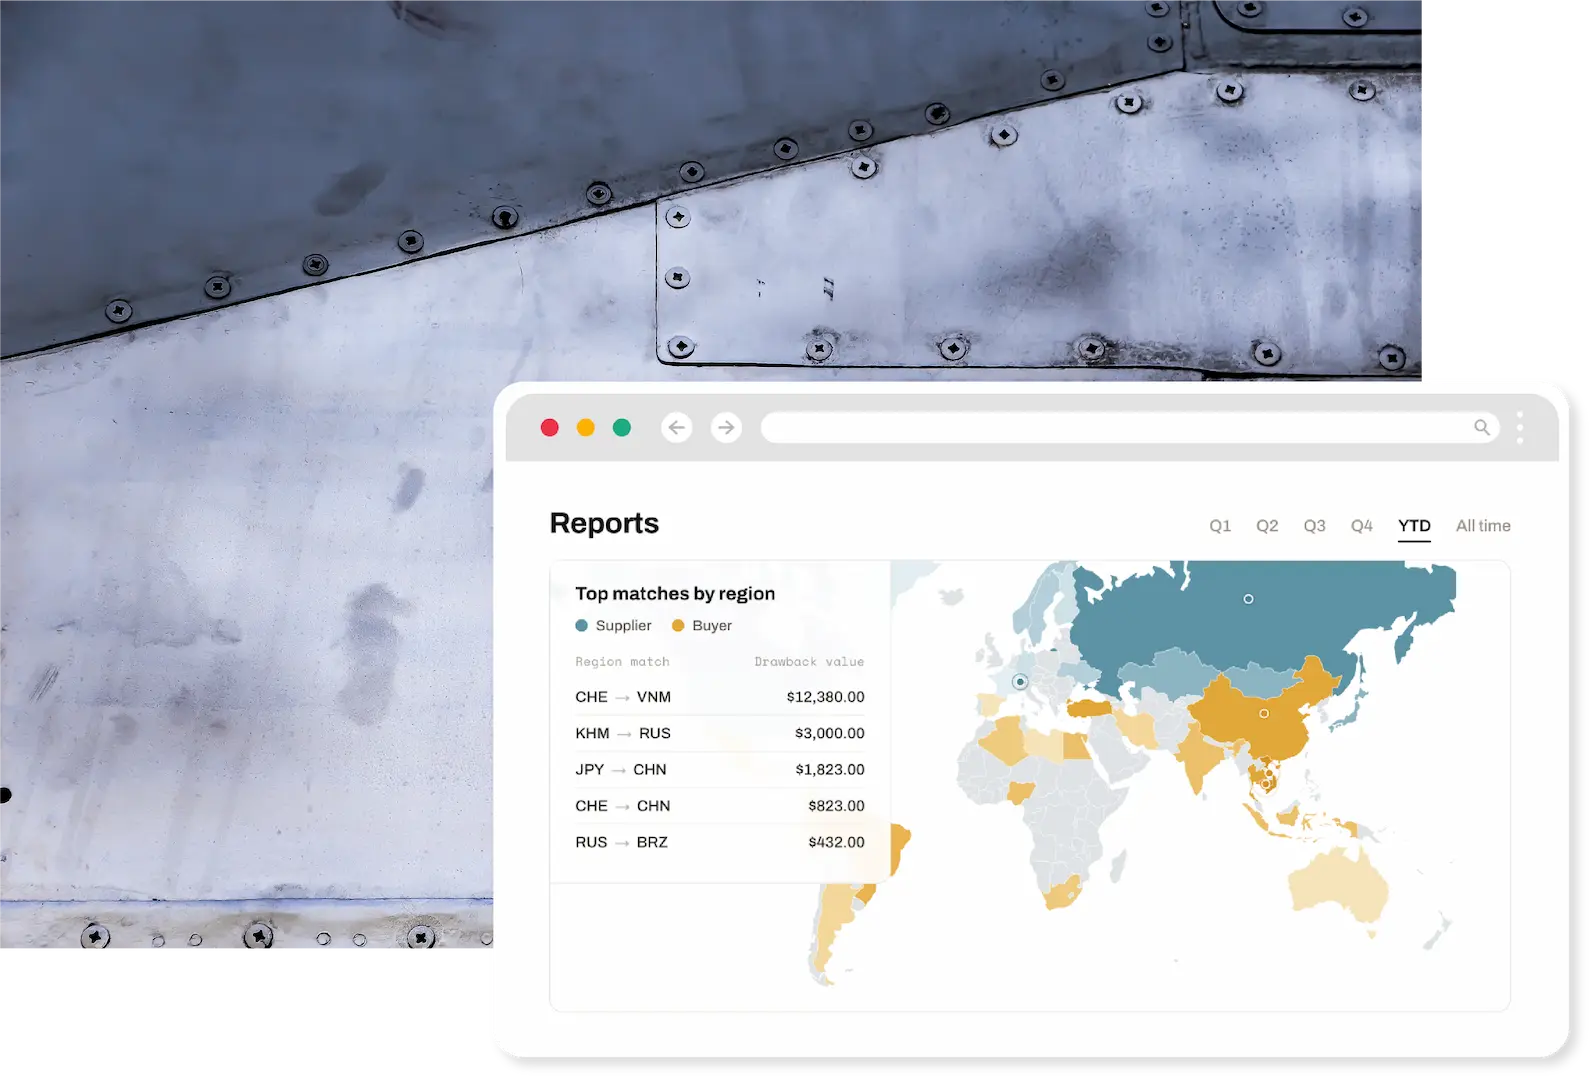
Task: Click the $823.00 value
Action: [x=836, y=806]
